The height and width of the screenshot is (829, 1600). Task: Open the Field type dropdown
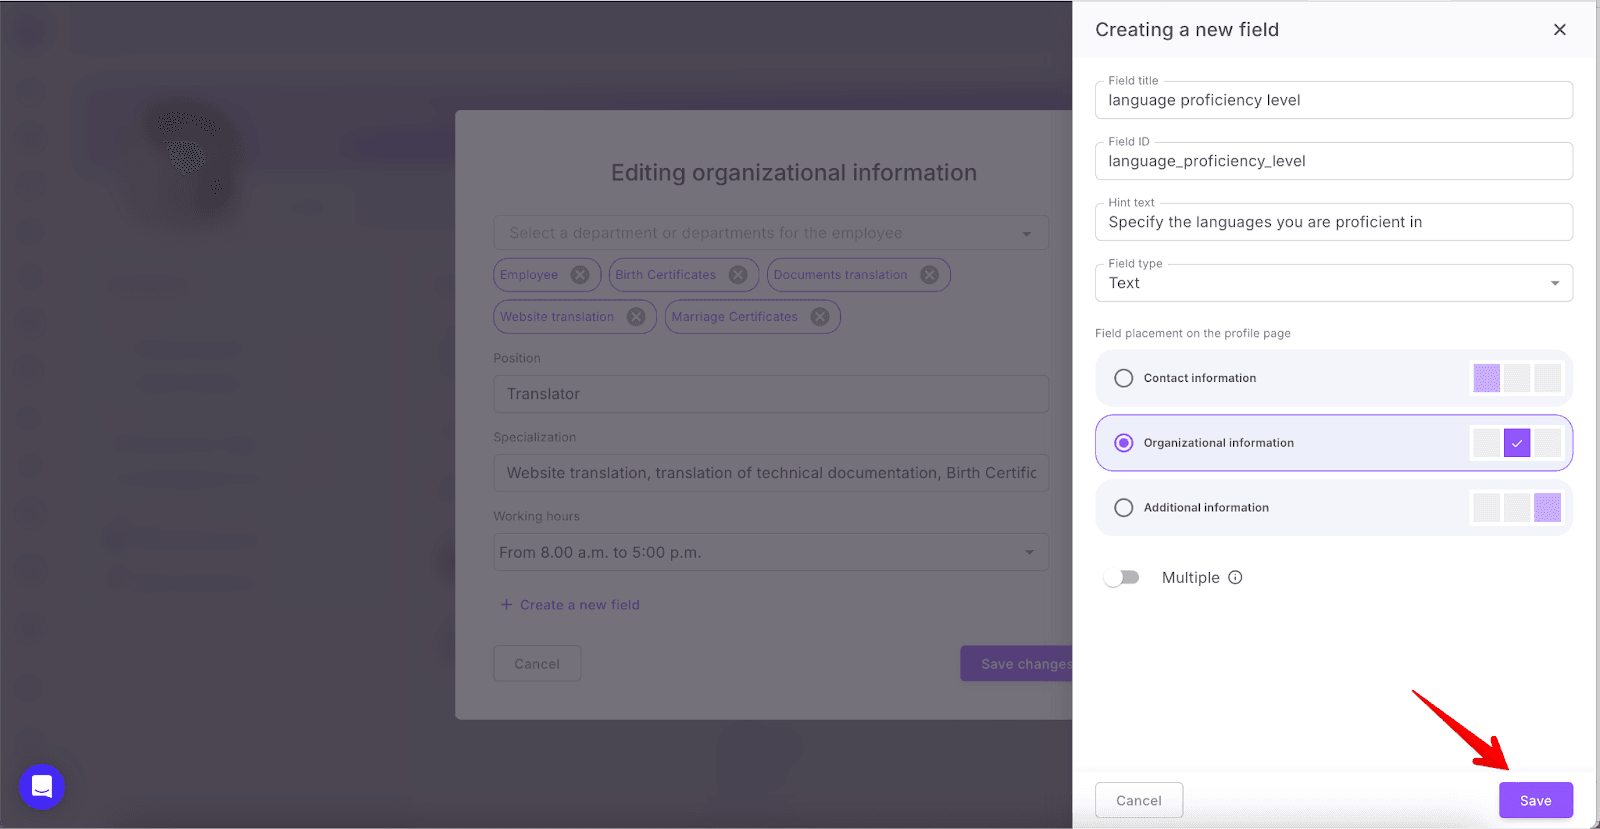pos(1333,283)
